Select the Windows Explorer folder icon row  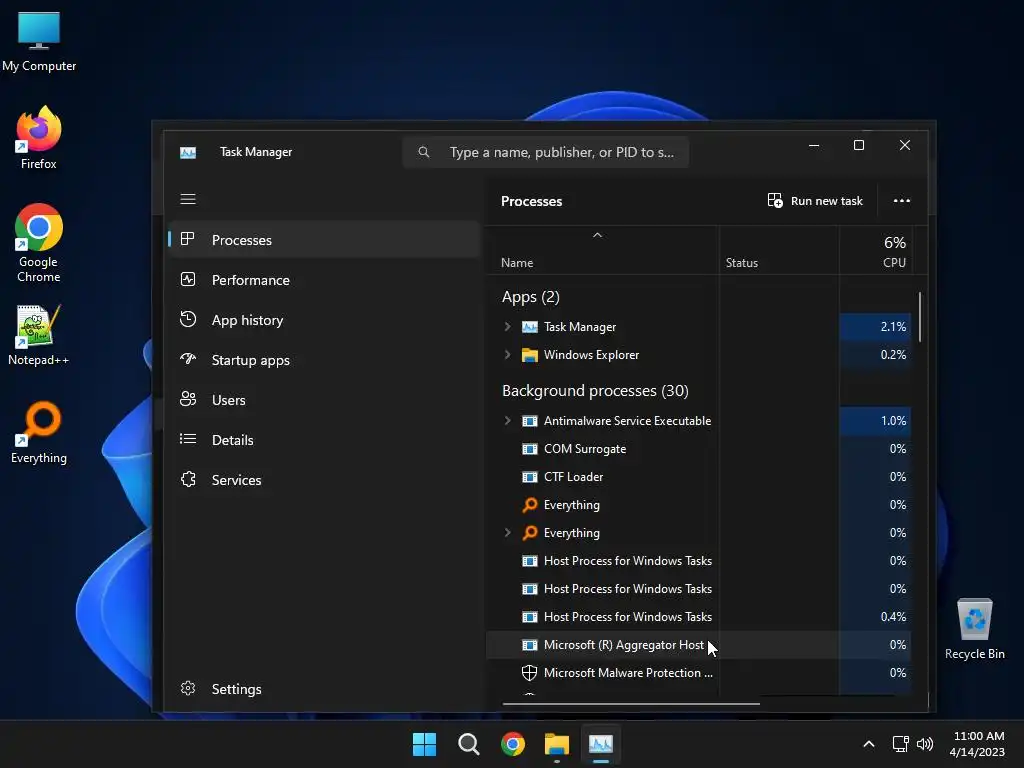click(530, 355)
